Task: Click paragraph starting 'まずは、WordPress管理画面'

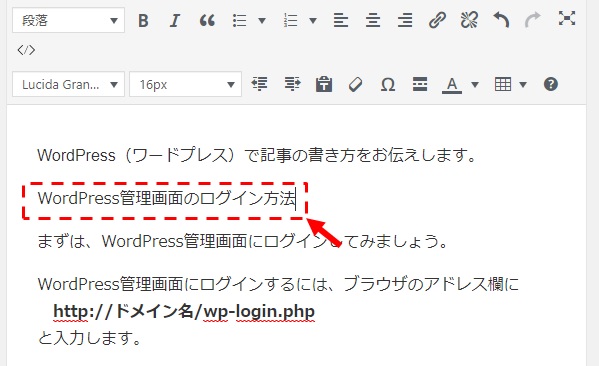Action: [x=243, y=241]
